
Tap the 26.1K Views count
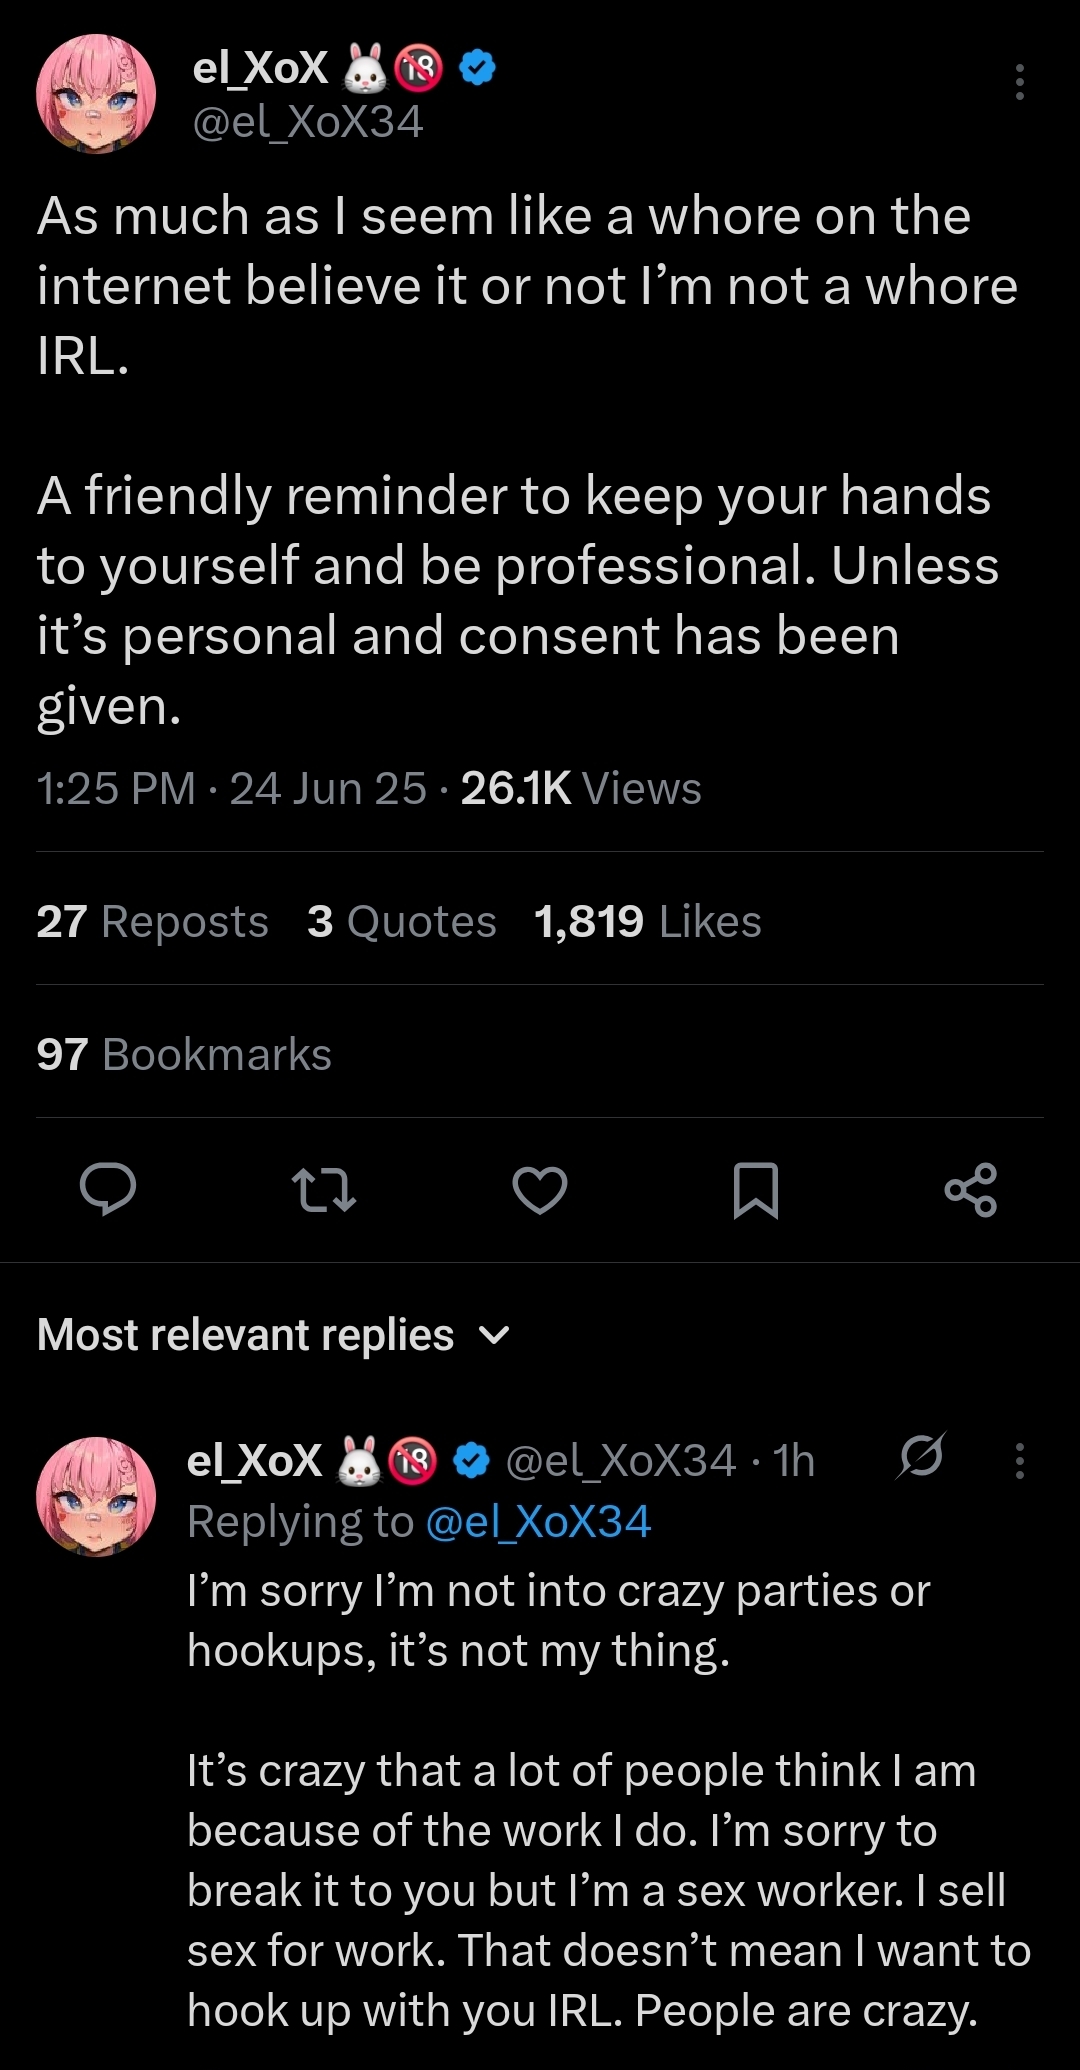pyautogui.click(x=580, y=788)
